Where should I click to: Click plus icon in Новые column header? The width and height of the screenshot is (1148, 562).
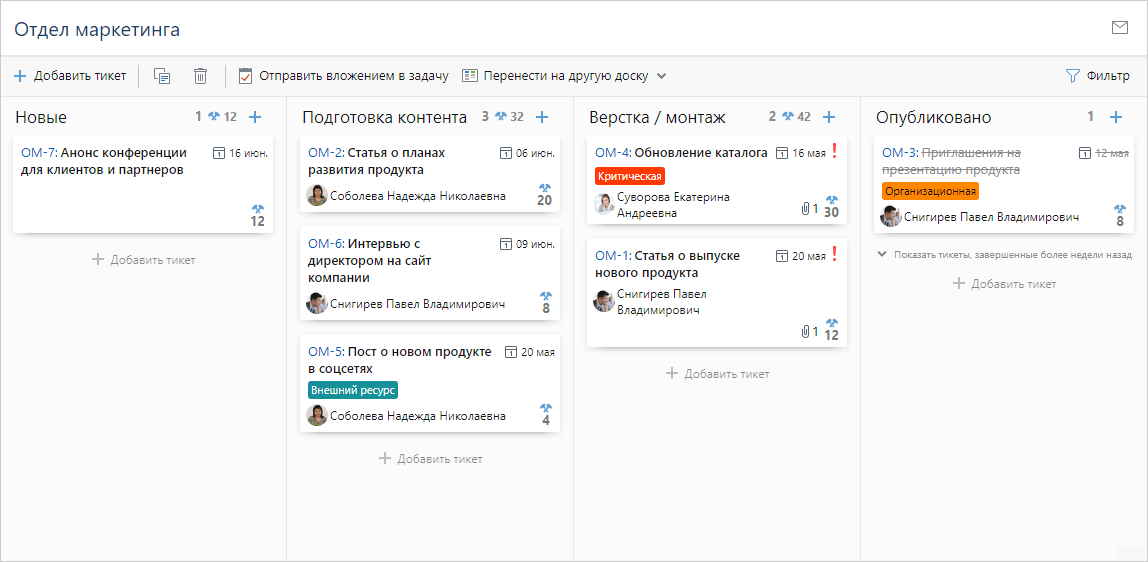coord(255,116)
